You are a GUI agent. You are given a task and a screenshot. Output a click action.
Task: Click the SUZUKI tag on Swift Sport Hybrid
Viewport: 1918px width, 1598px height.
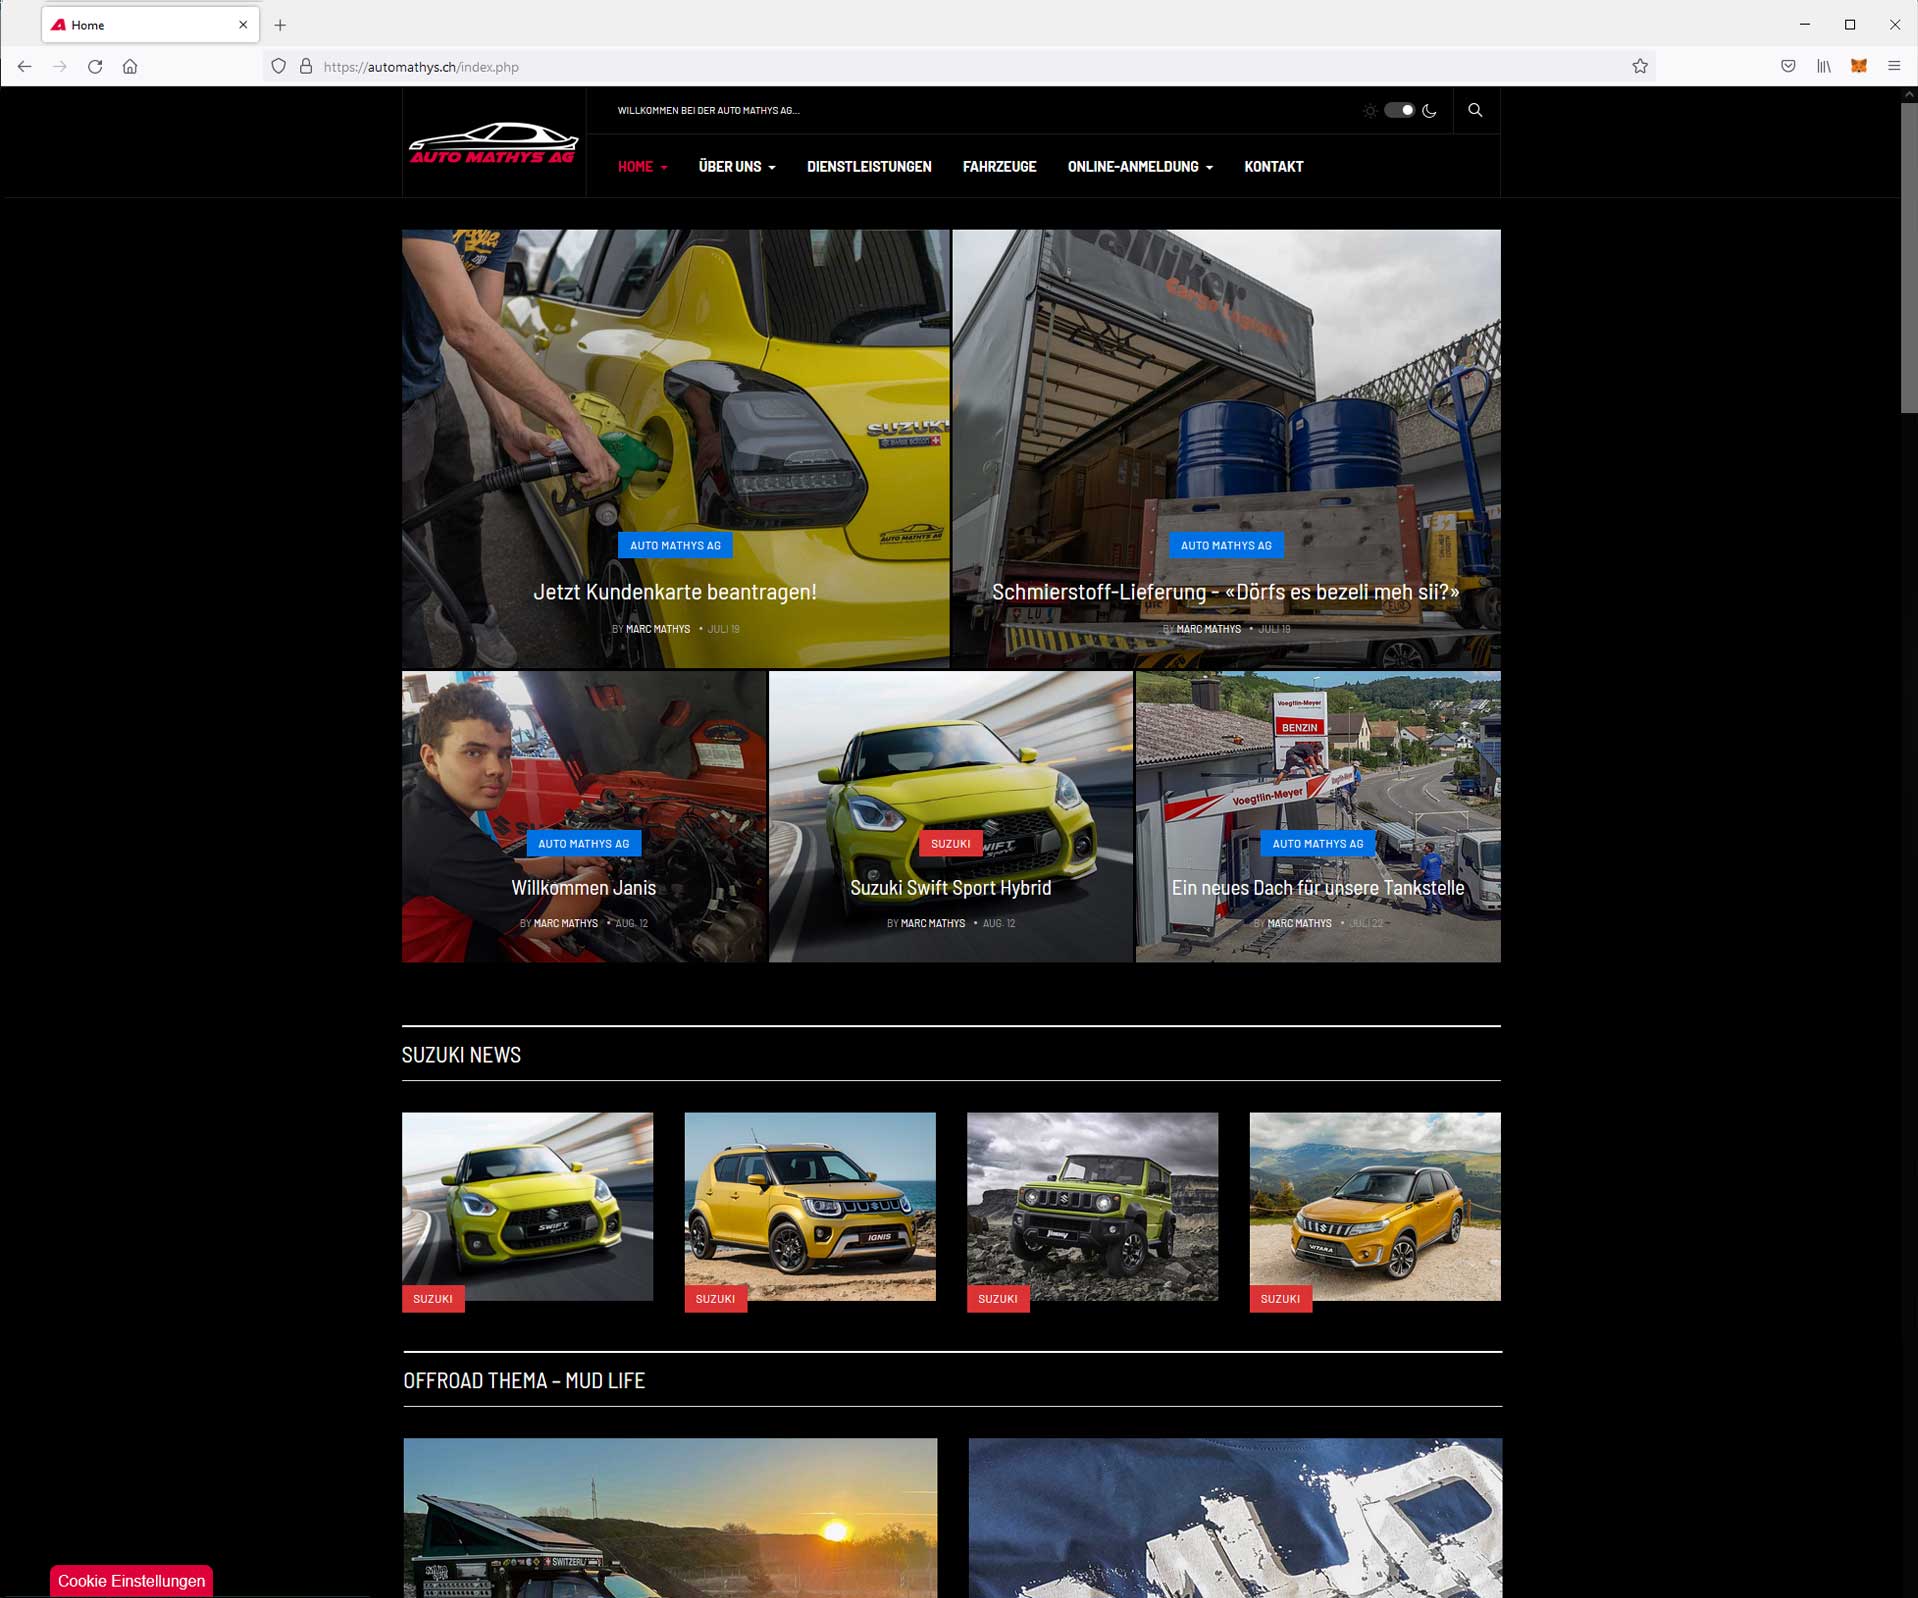coord(951,844)
